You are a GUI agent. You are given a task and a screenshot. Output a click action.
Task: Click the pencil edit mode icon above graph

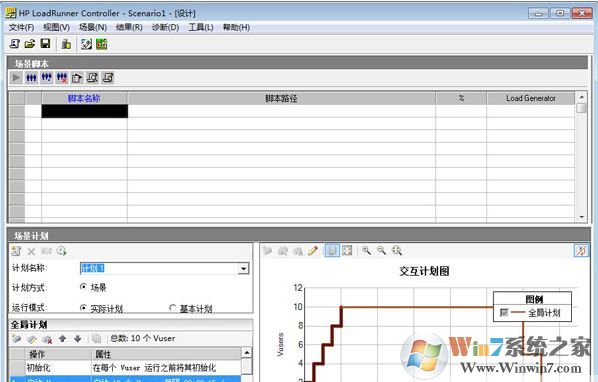pos(313,250)
